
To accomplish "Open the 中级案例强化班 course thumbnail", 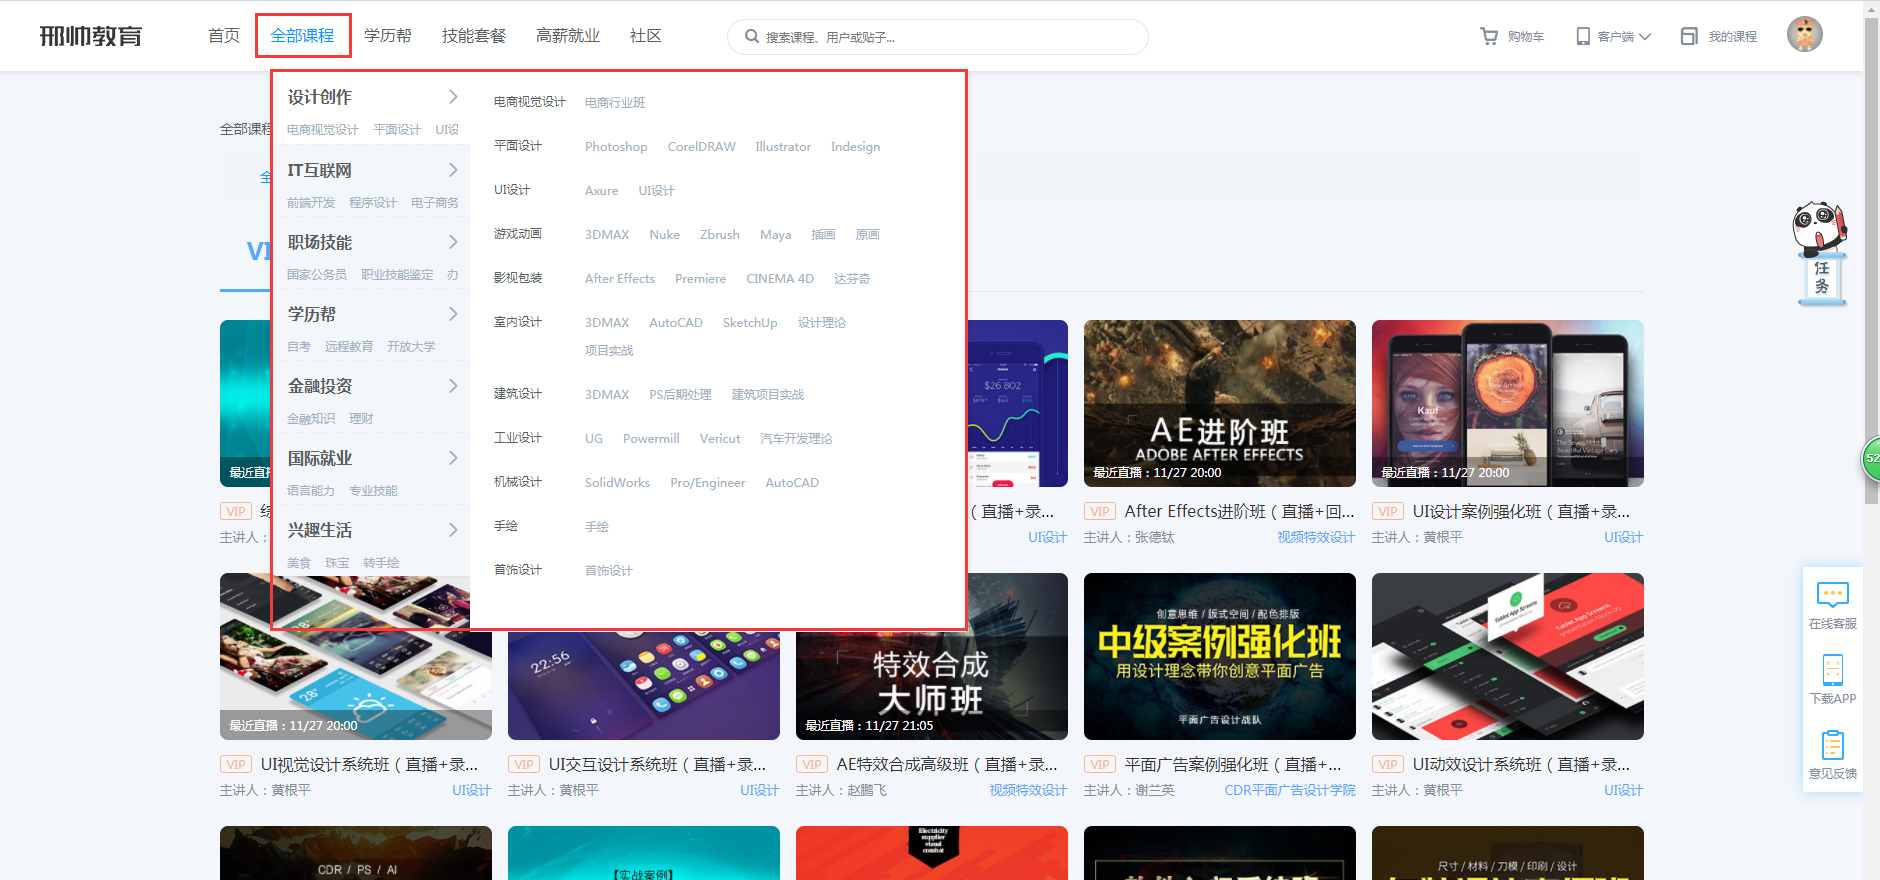I will 1219,656.
